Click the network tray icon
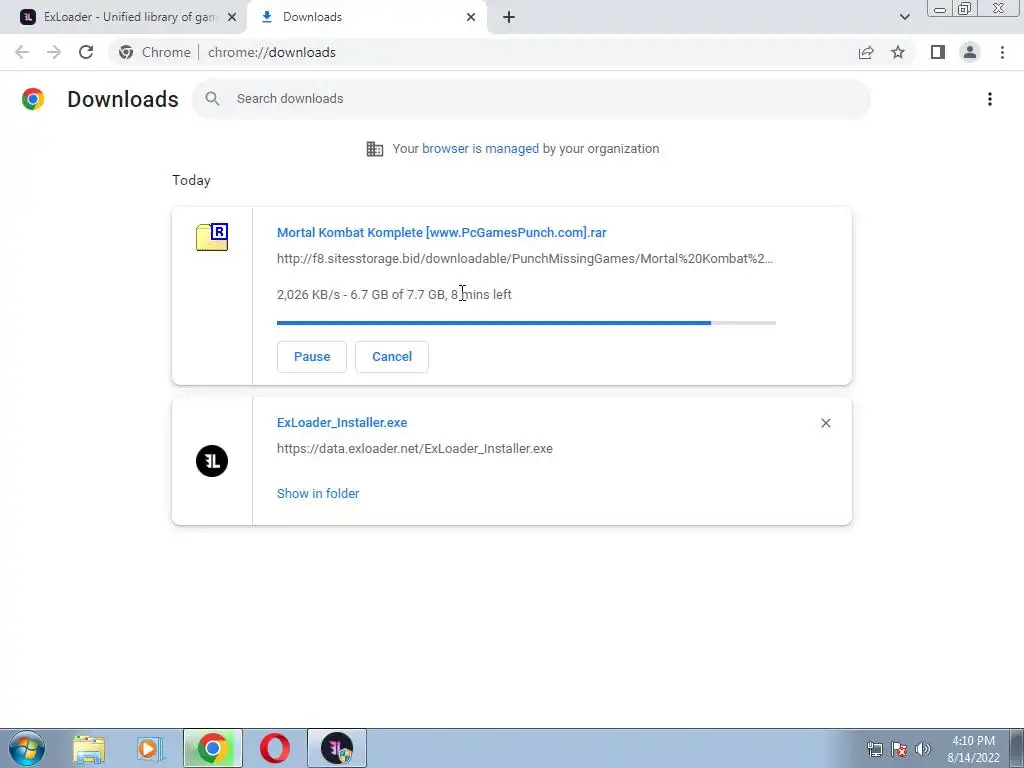 click(x=874, y=749)
